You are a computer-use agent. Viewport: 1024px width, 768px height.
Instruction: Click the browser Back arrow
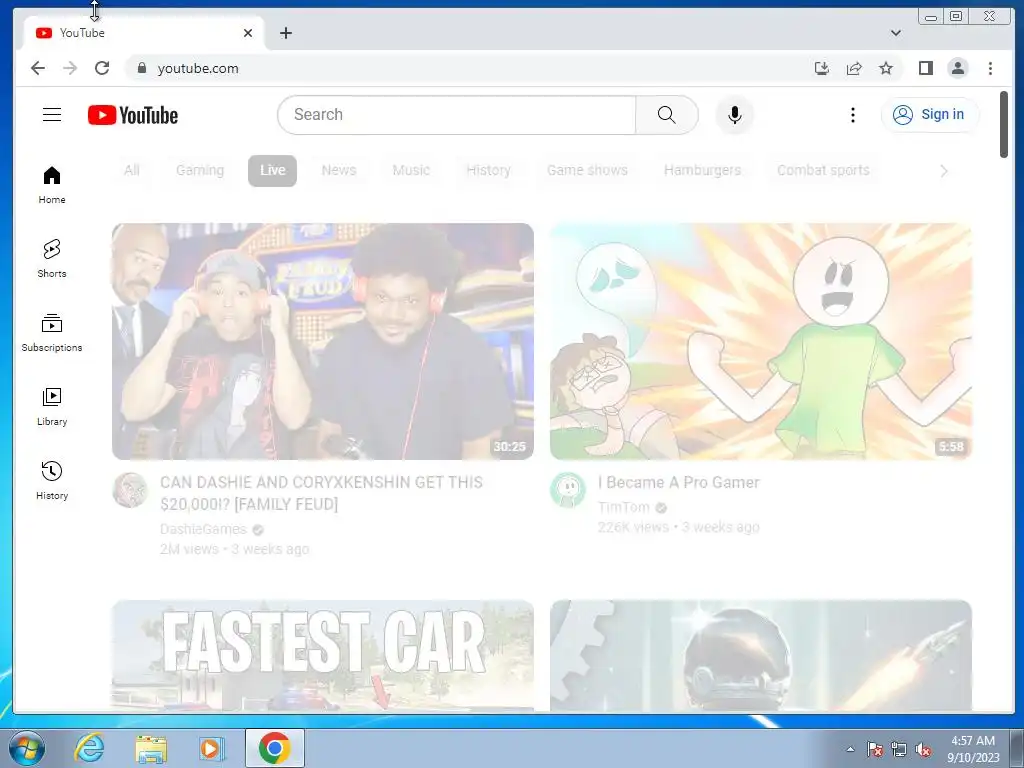[38, 68]
